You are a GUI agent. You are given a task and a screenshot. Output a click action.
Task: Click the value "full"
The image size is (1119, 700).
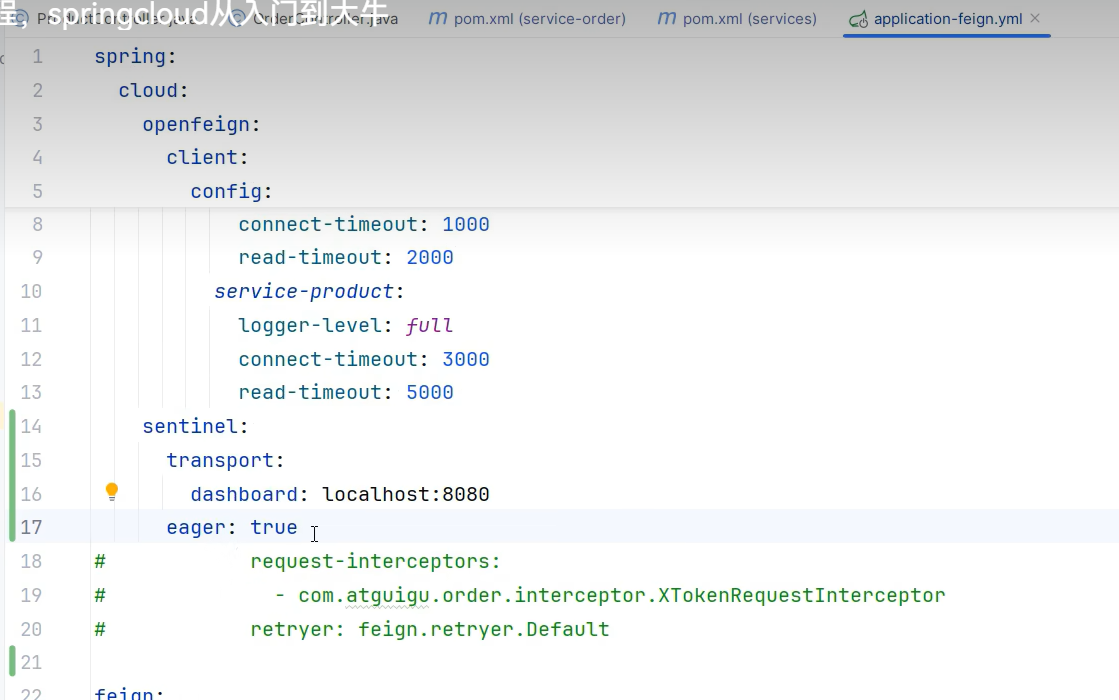tap(430, 325)
